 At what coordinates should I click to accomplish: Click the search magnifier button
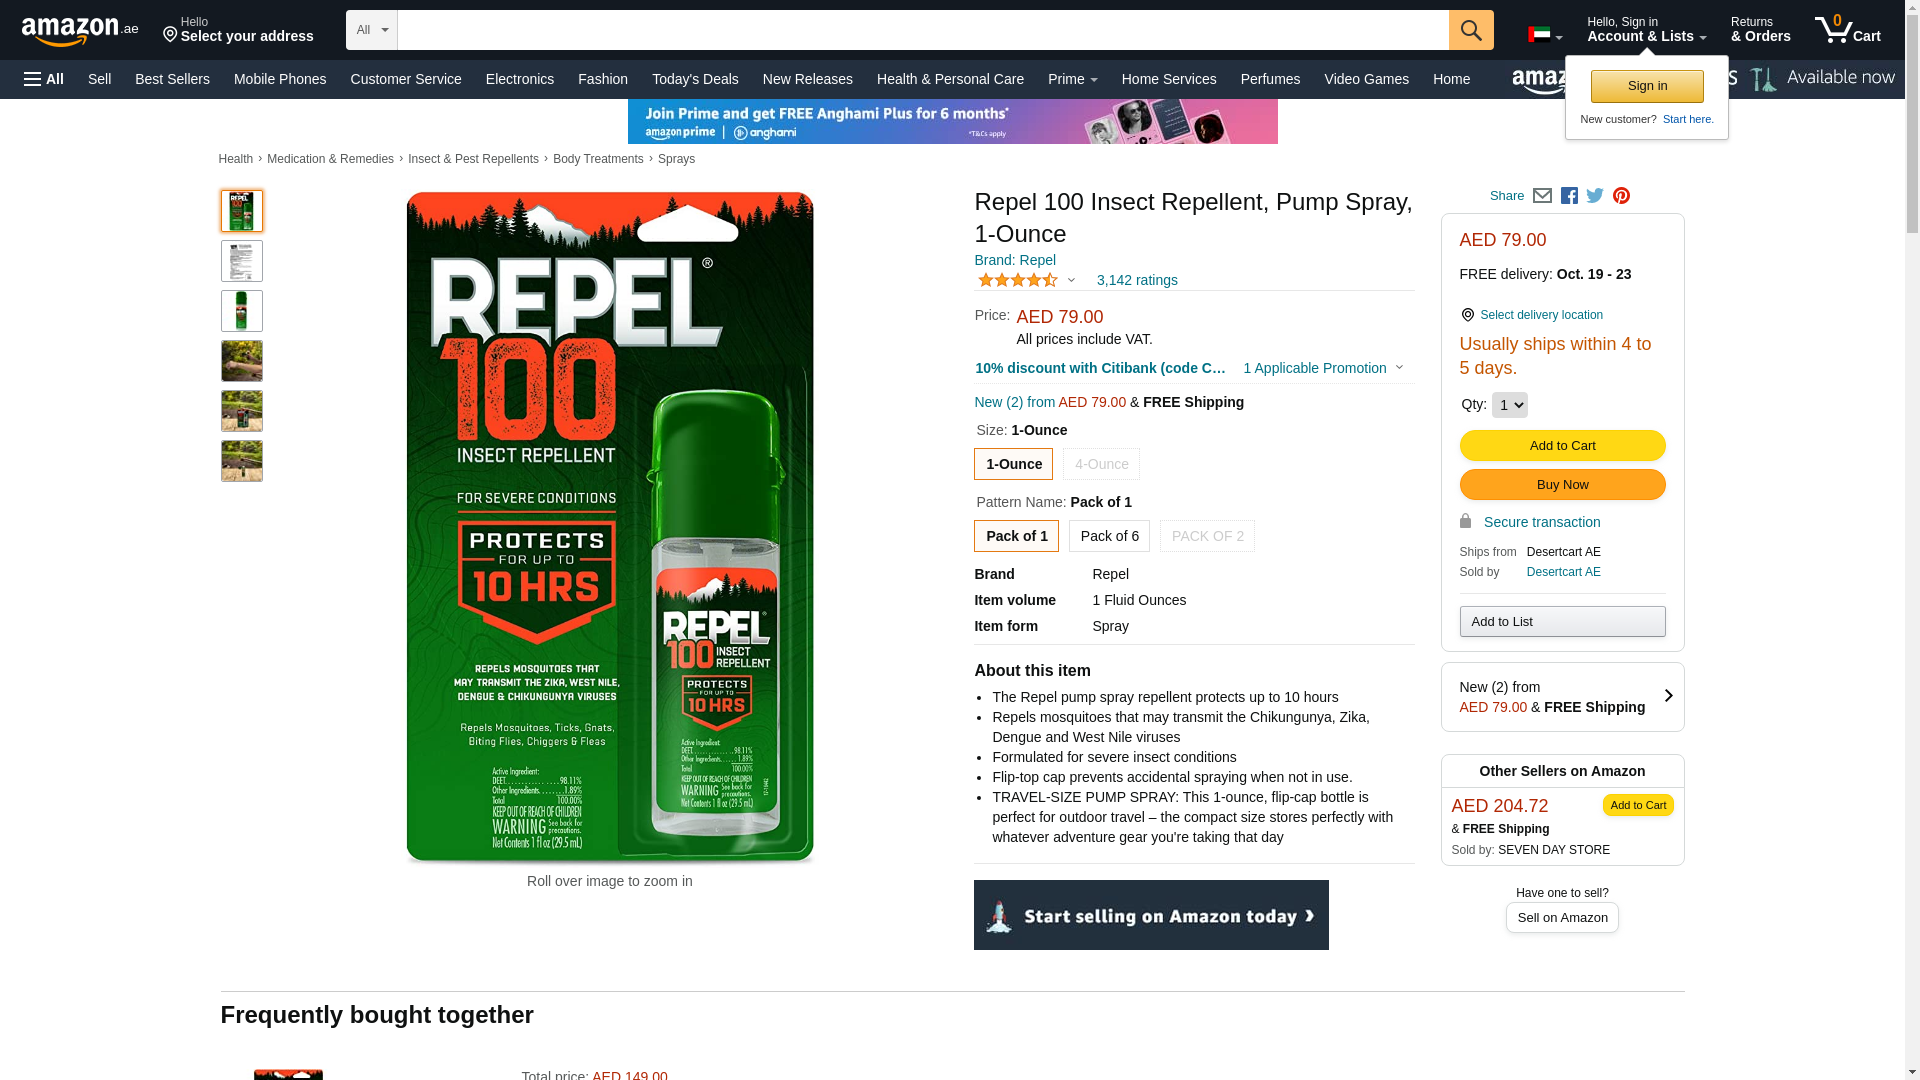[x=1470, y=30]
